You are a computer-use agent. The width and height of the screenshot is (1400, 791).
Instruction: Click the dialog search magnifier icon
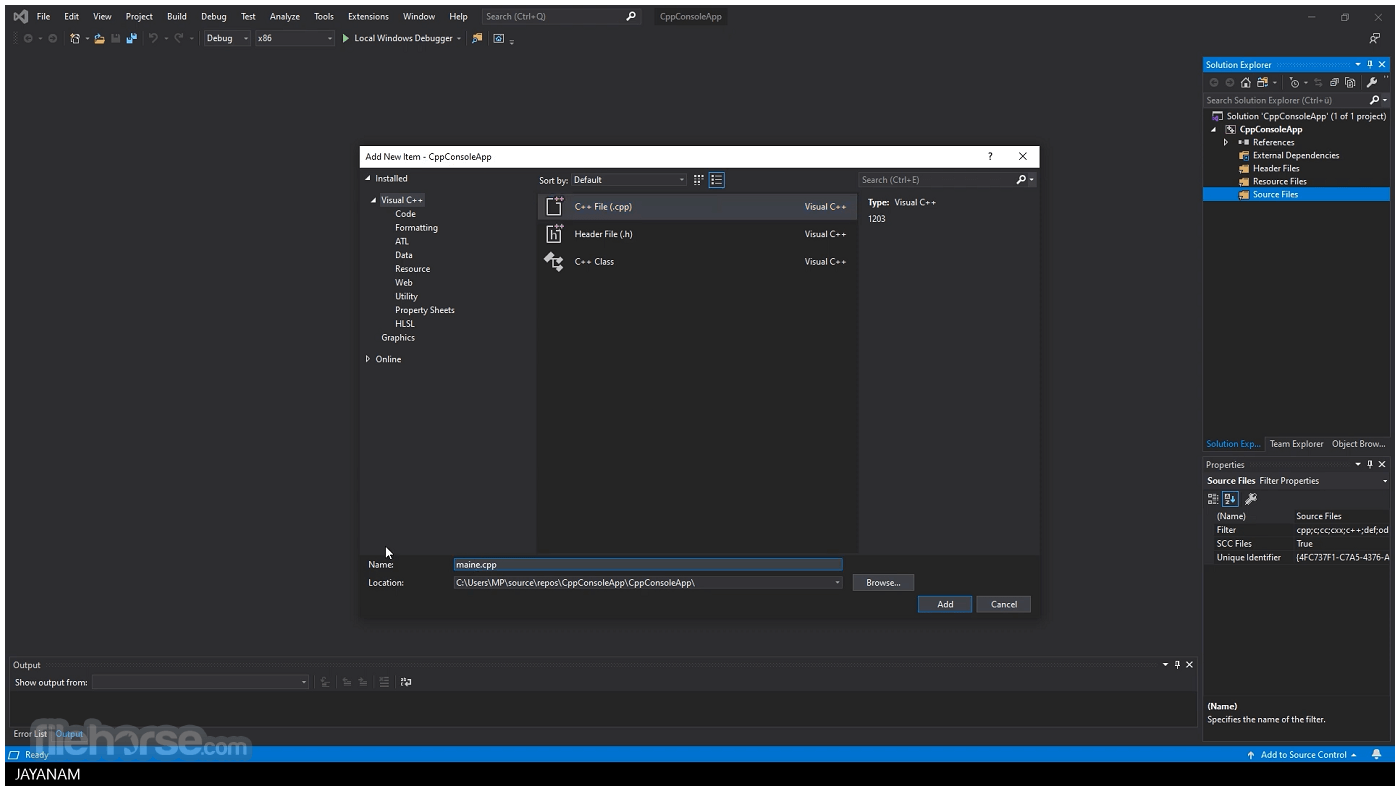pos(1021,180)
